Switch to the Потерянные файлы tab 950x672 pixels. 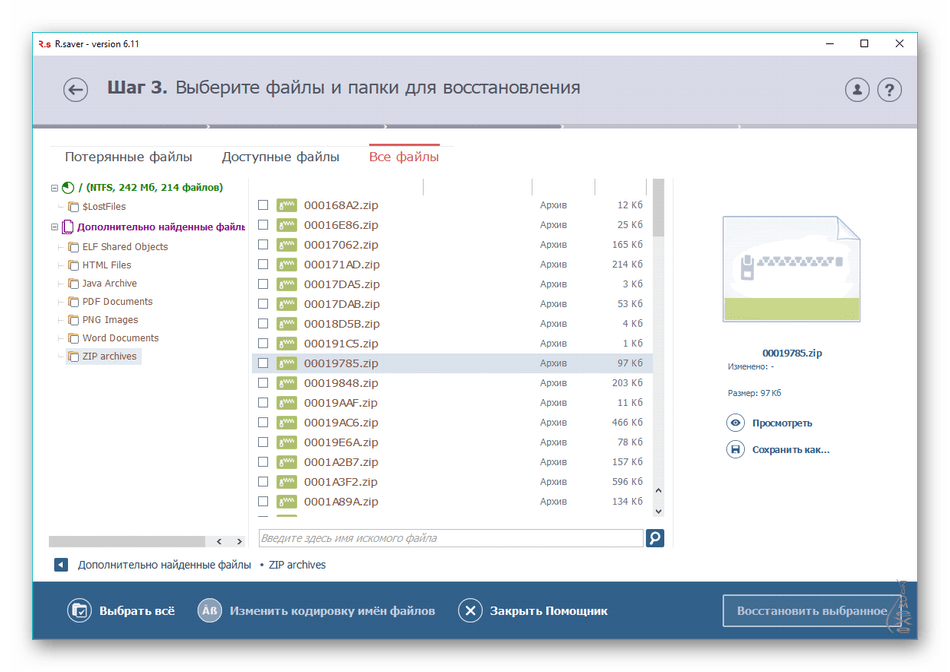pyautogui.click(x=128, y=157)
